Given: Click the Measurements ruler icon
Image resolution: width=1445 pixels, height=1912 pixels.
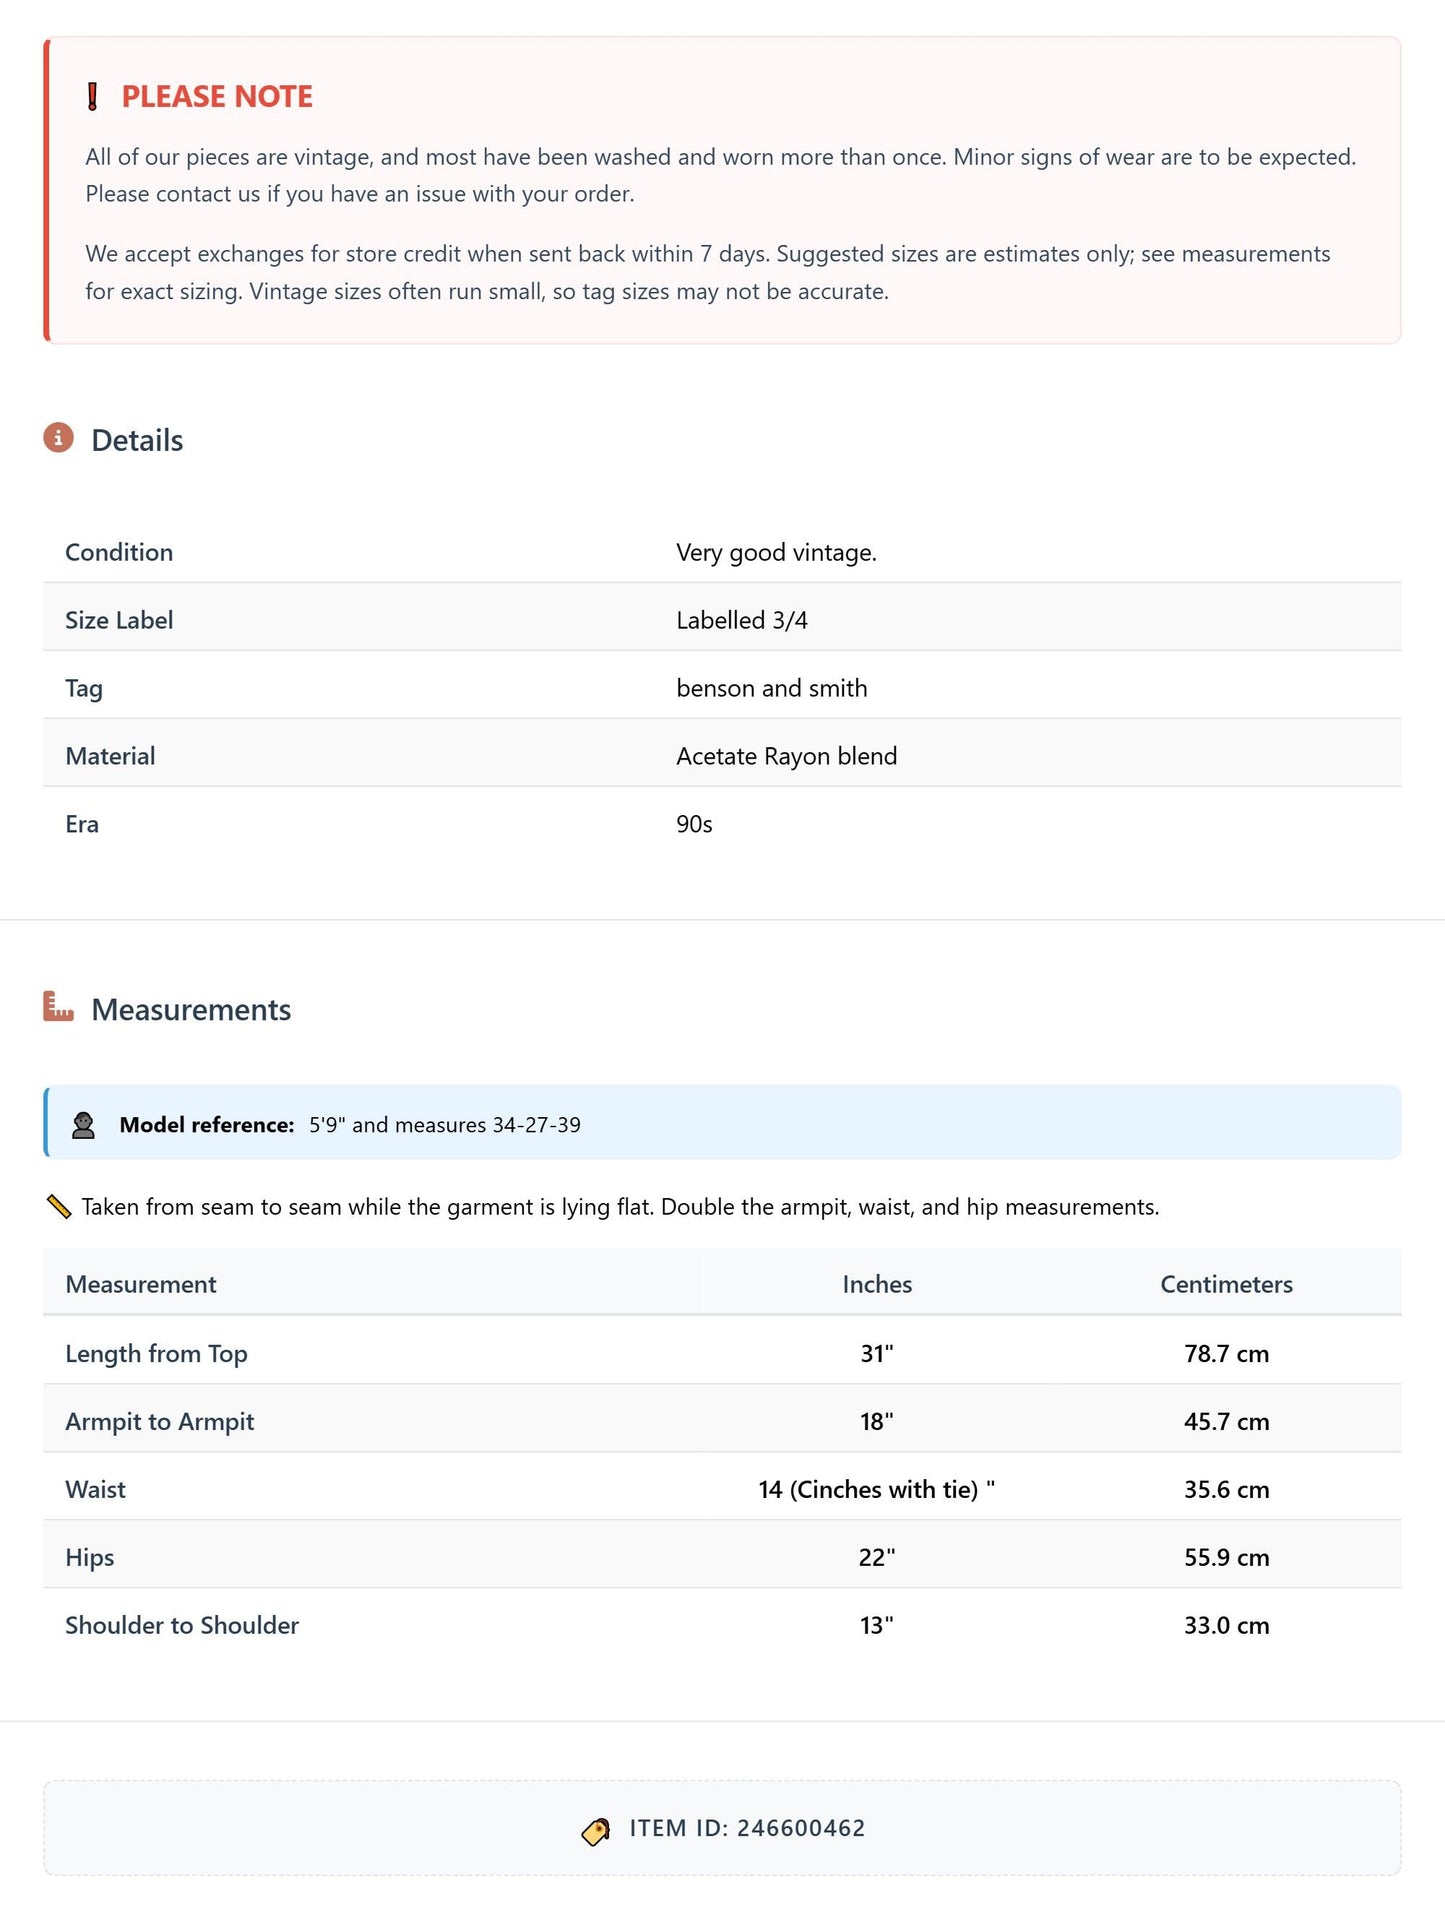Looking at the screenshot, I should [x=59, y=1007].
